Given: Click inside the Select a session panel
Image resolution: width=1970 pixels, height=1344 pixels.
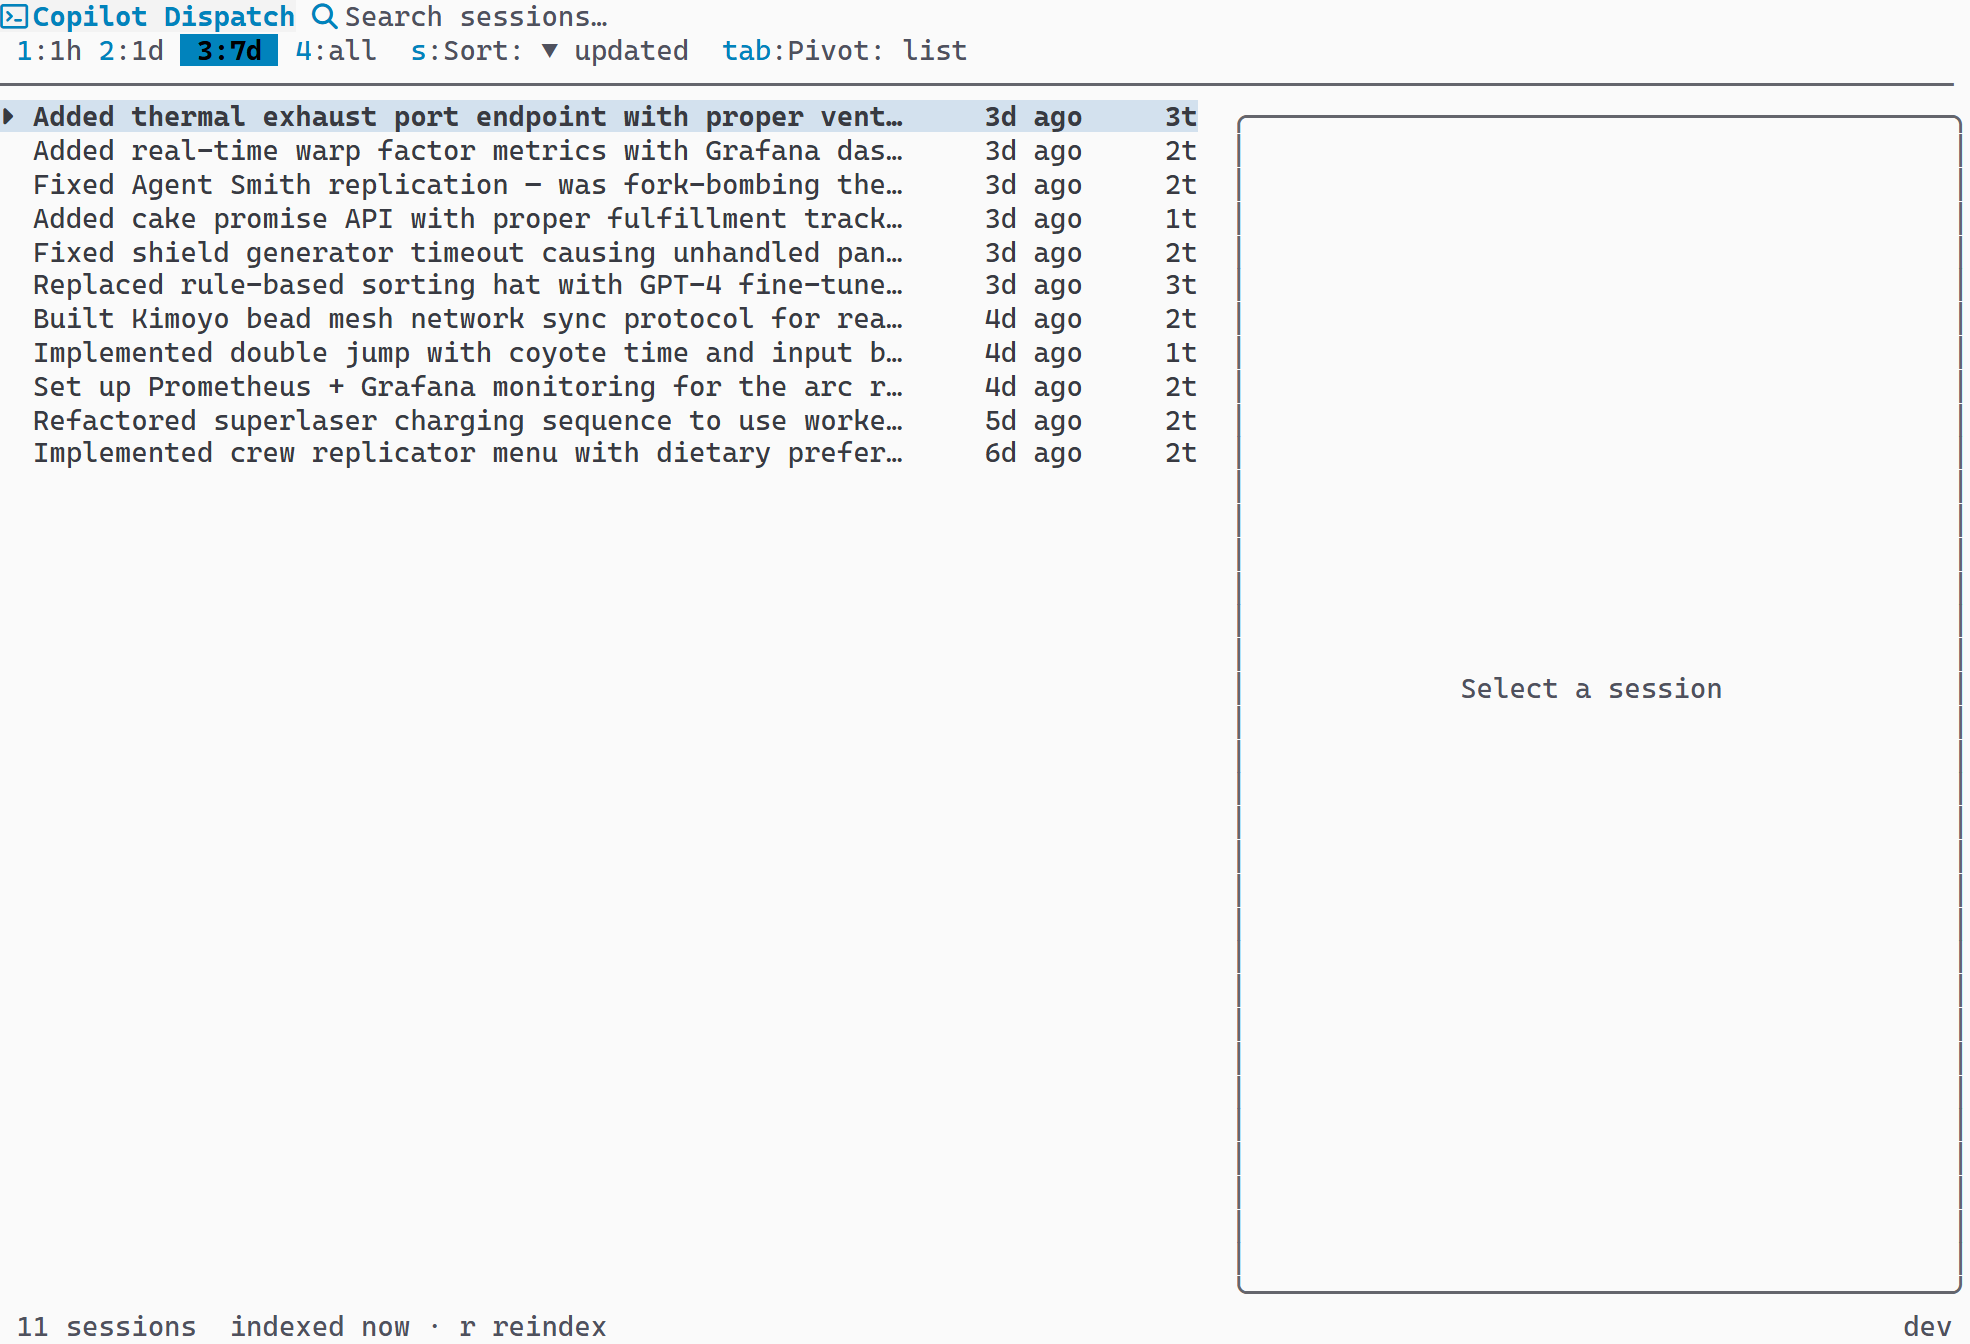Looking at the screenshot, I should (x=1591, y=688).
